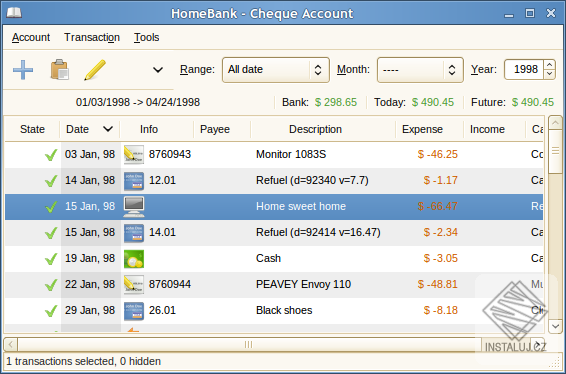The image size is (566, 374).
Task: Select PEAVEY Envoy 110 description
Action: point(303,284)
